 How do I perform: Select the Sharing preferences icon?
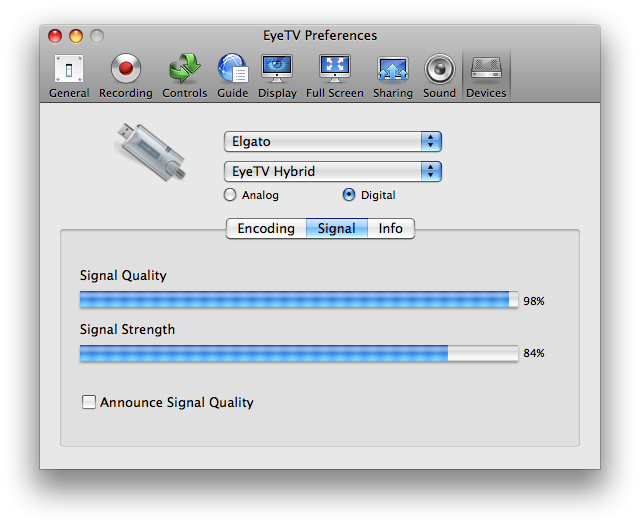(393, 76)
